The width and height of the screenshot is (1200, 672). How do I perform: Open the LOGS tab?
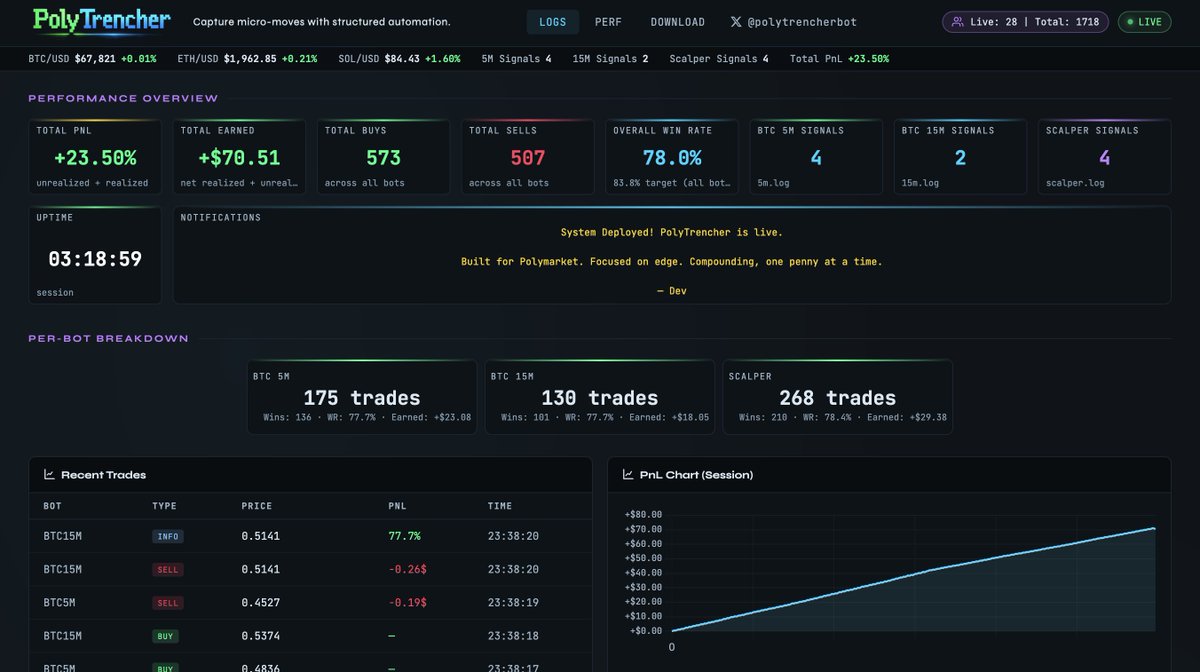[552, 22]
